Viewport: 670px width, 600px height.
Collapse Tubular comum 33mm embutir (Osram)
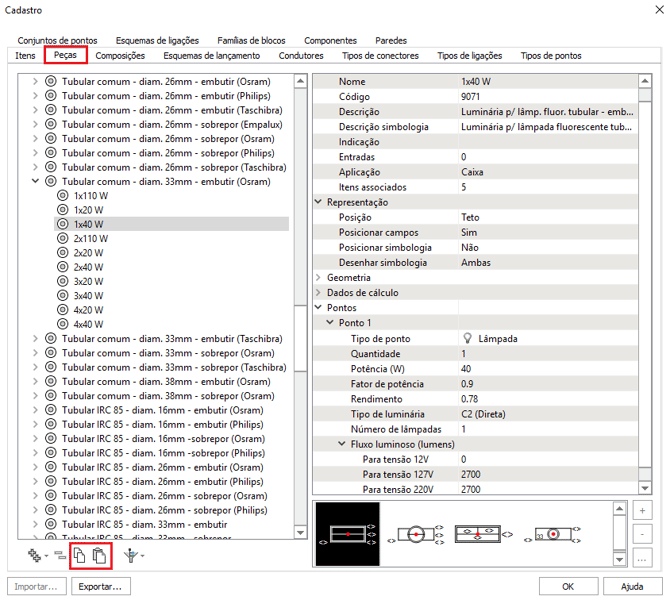pos(37,182)
